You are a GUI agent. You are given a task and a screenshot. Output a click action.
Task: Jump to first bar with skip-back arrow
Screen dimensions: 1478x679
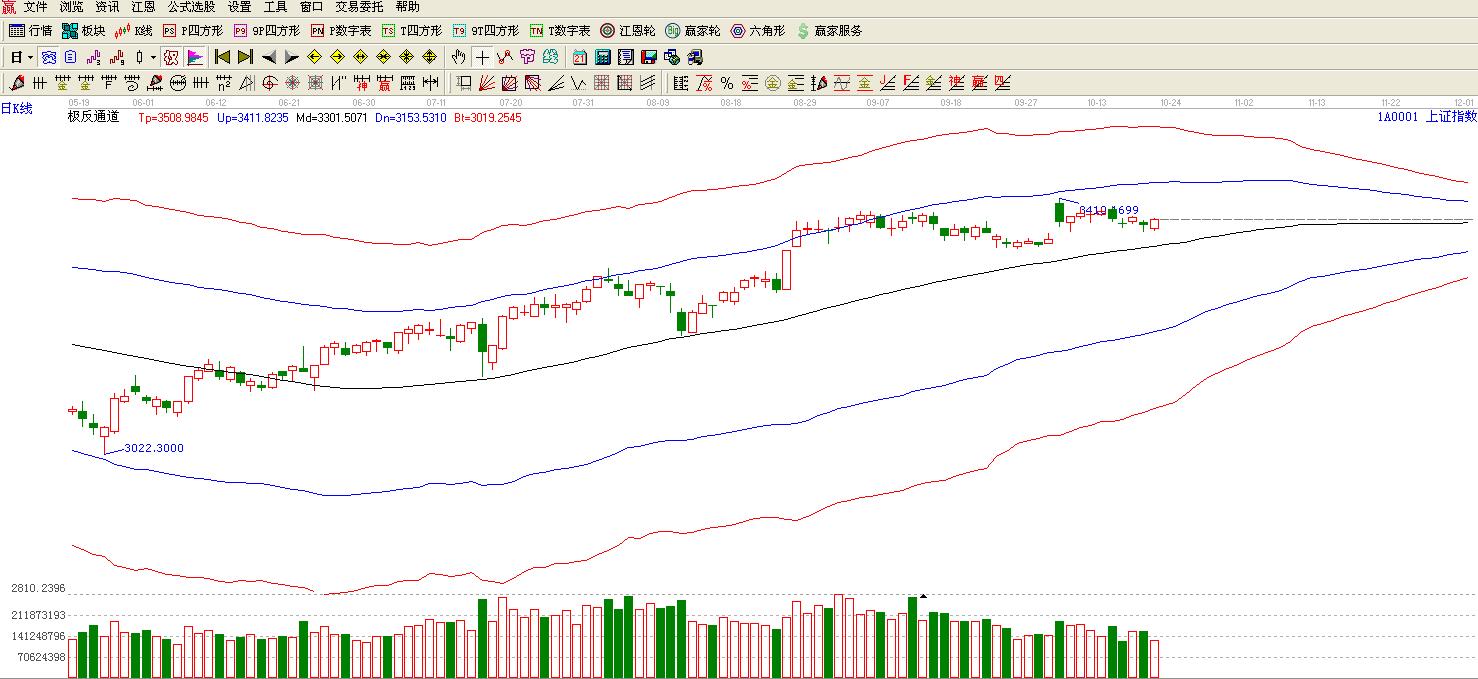[x=222, y=57]
